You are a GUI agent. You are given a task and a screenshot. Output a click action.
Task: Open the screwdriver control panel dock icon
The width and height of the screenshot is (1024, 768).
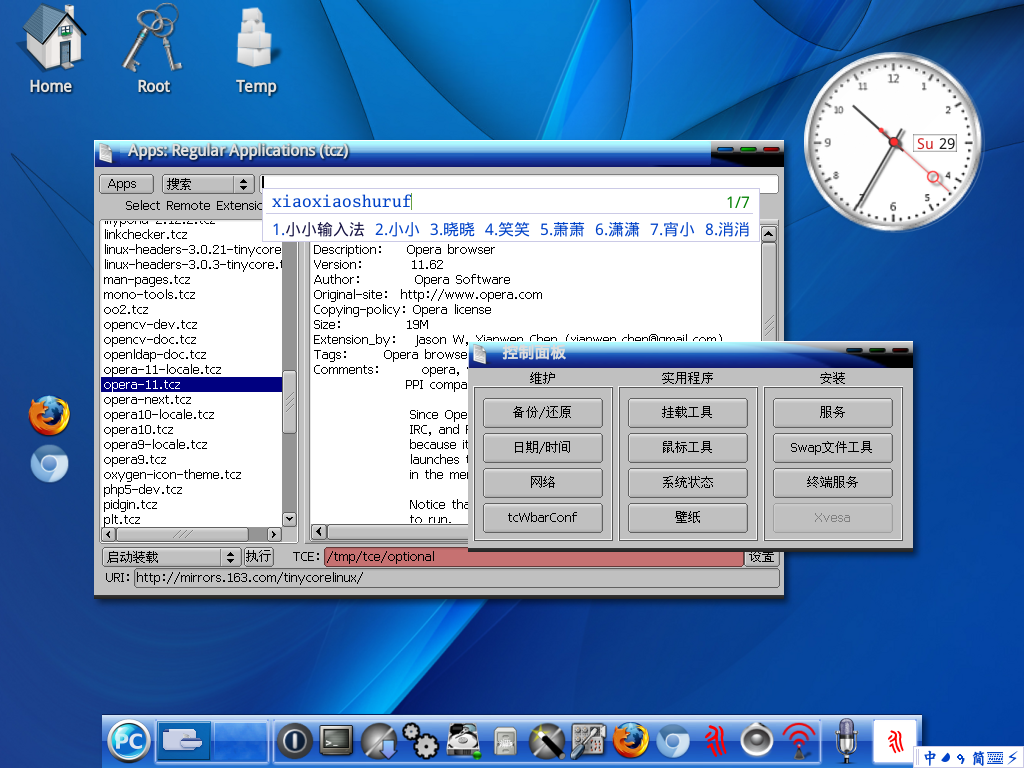(588, 741)
